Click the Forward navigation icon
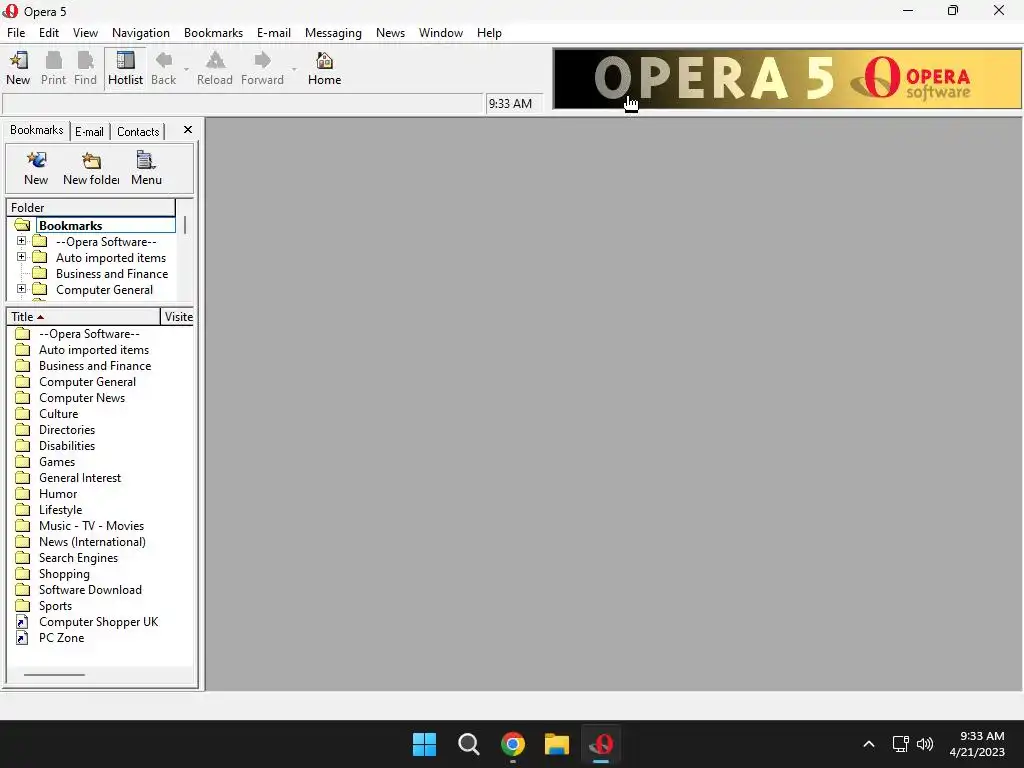The image size is (1024, 768). coord(262,68)
